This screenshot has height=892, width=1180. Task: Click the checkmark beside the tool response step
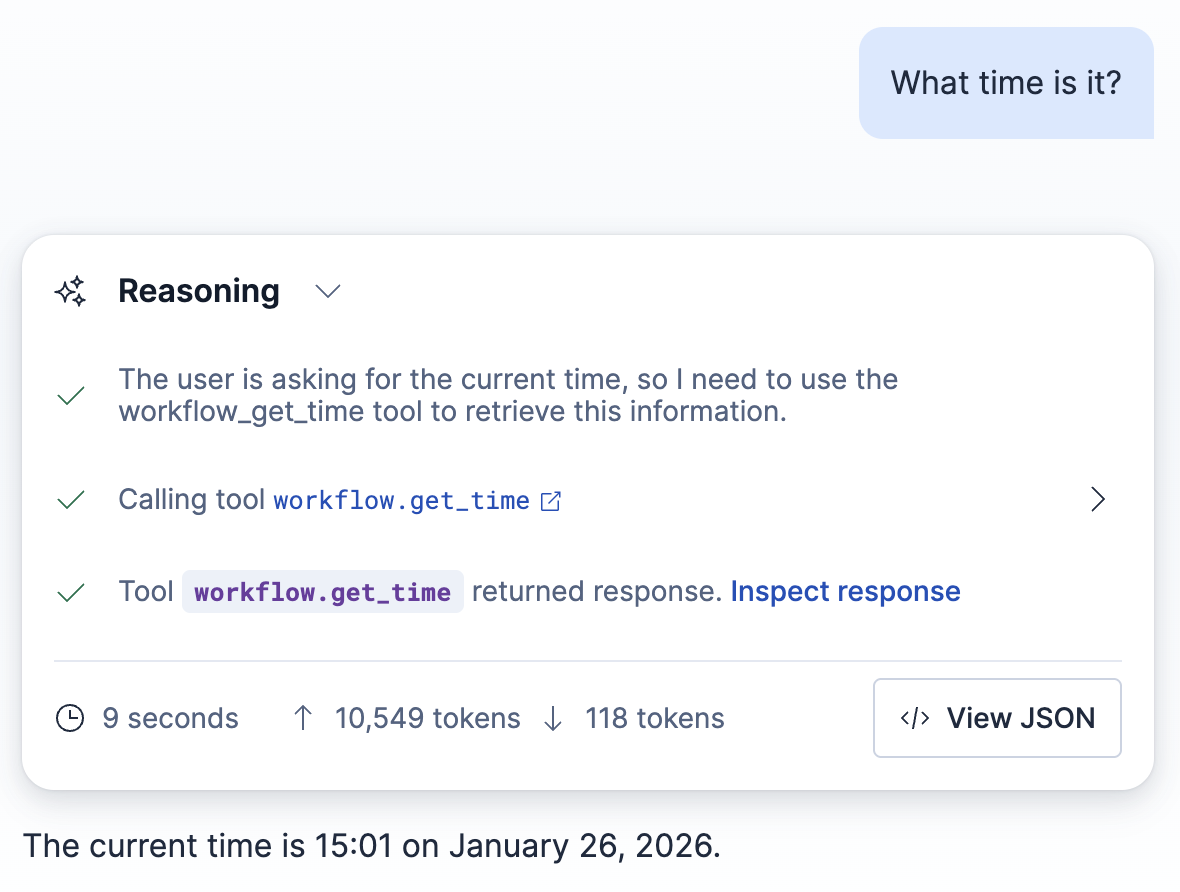tap(70, 591)
